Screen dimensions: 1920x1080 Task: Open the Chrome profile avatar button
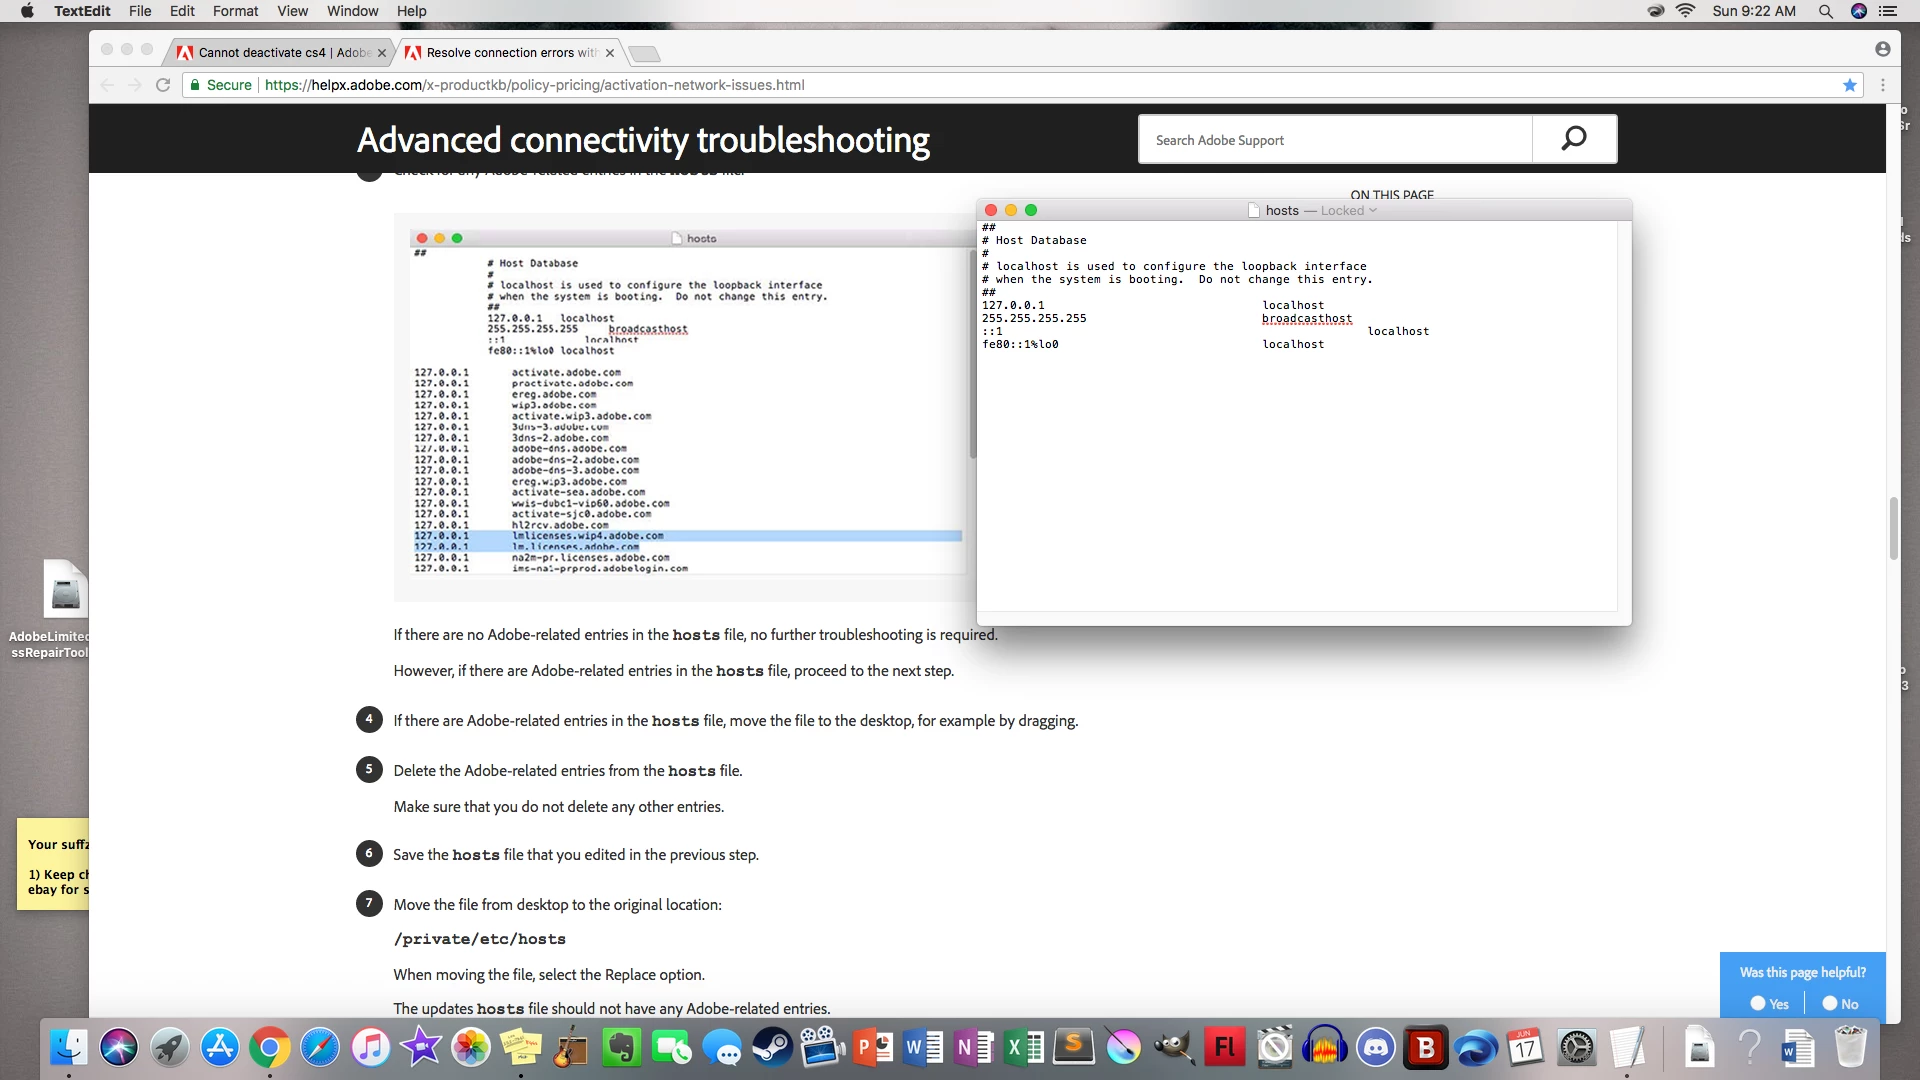click(x=1883, y=49)
